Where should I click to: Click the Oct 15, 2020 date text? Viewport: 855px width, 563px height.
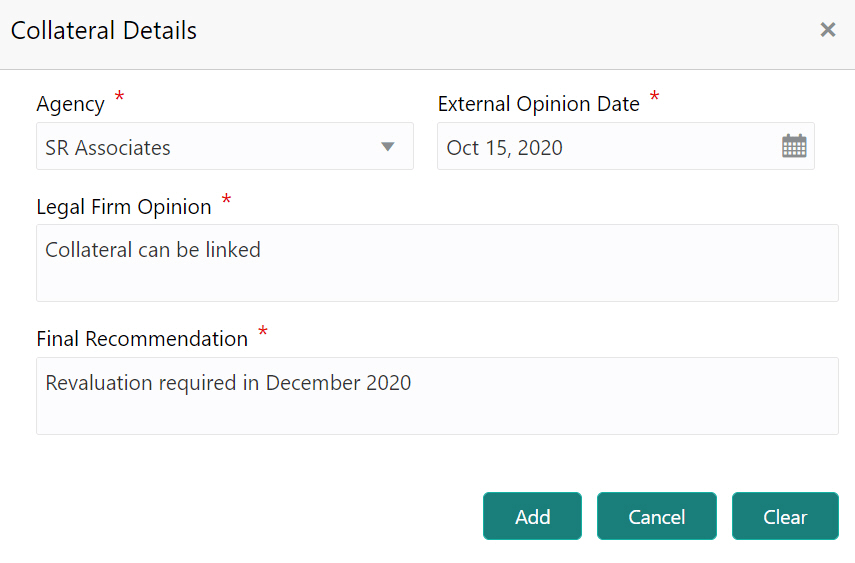(505, 148)
